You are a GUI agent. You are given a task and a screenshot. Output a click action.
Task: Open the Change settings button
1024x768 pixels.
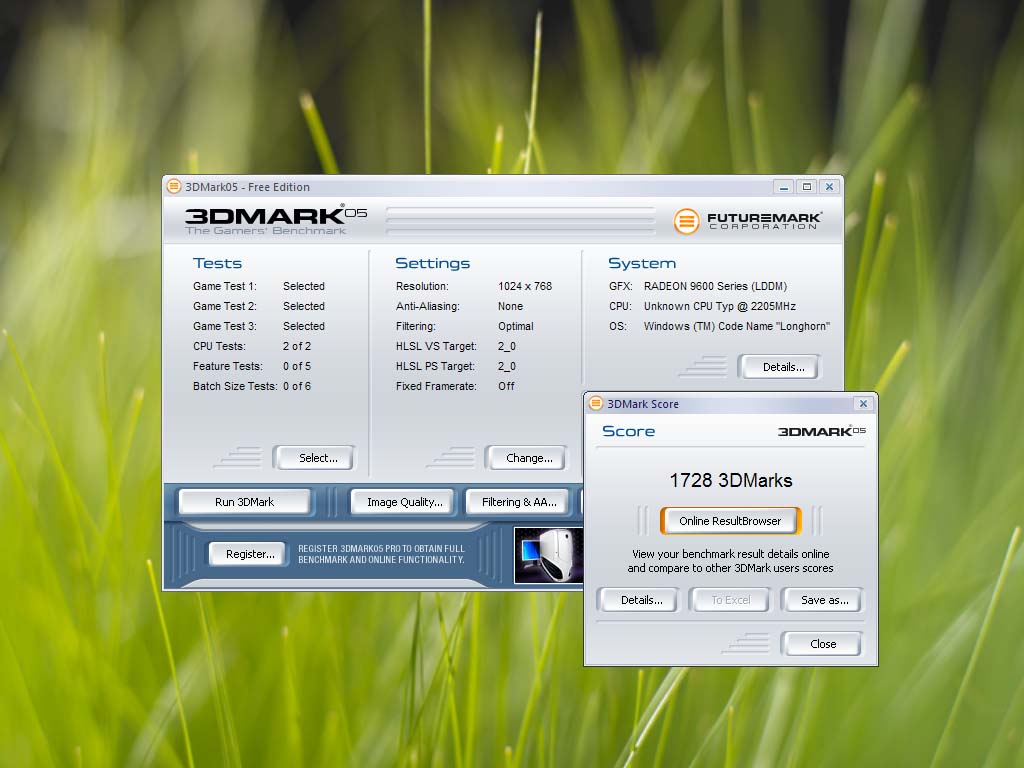526,458
